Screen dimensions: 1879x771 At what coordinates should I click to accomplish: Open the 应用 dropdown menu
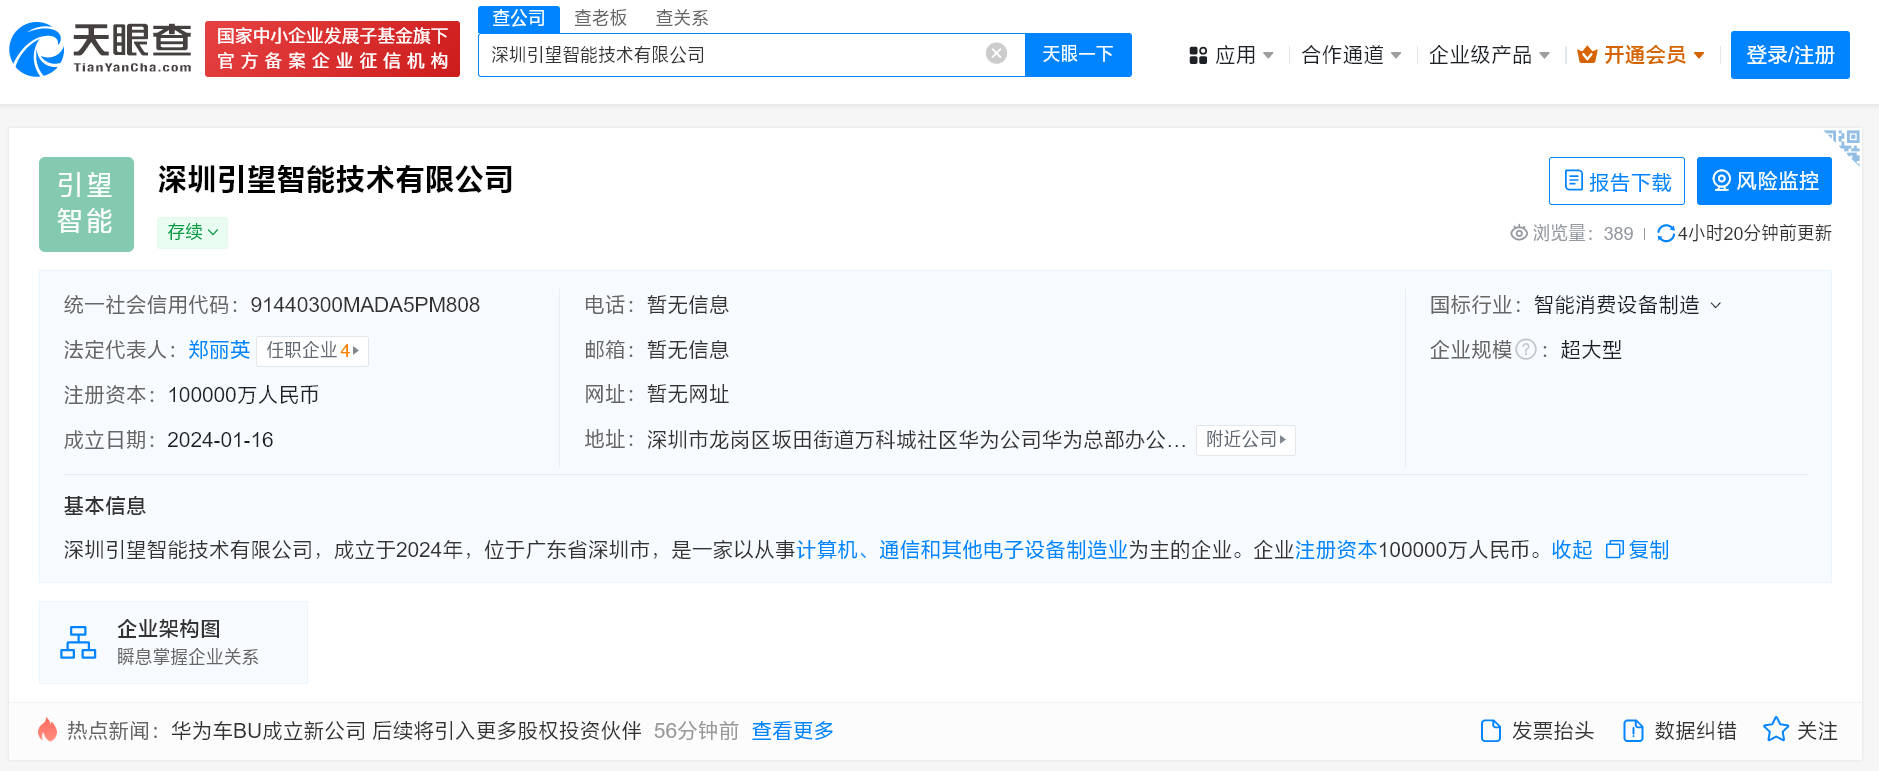click(x=1231, y=55)
